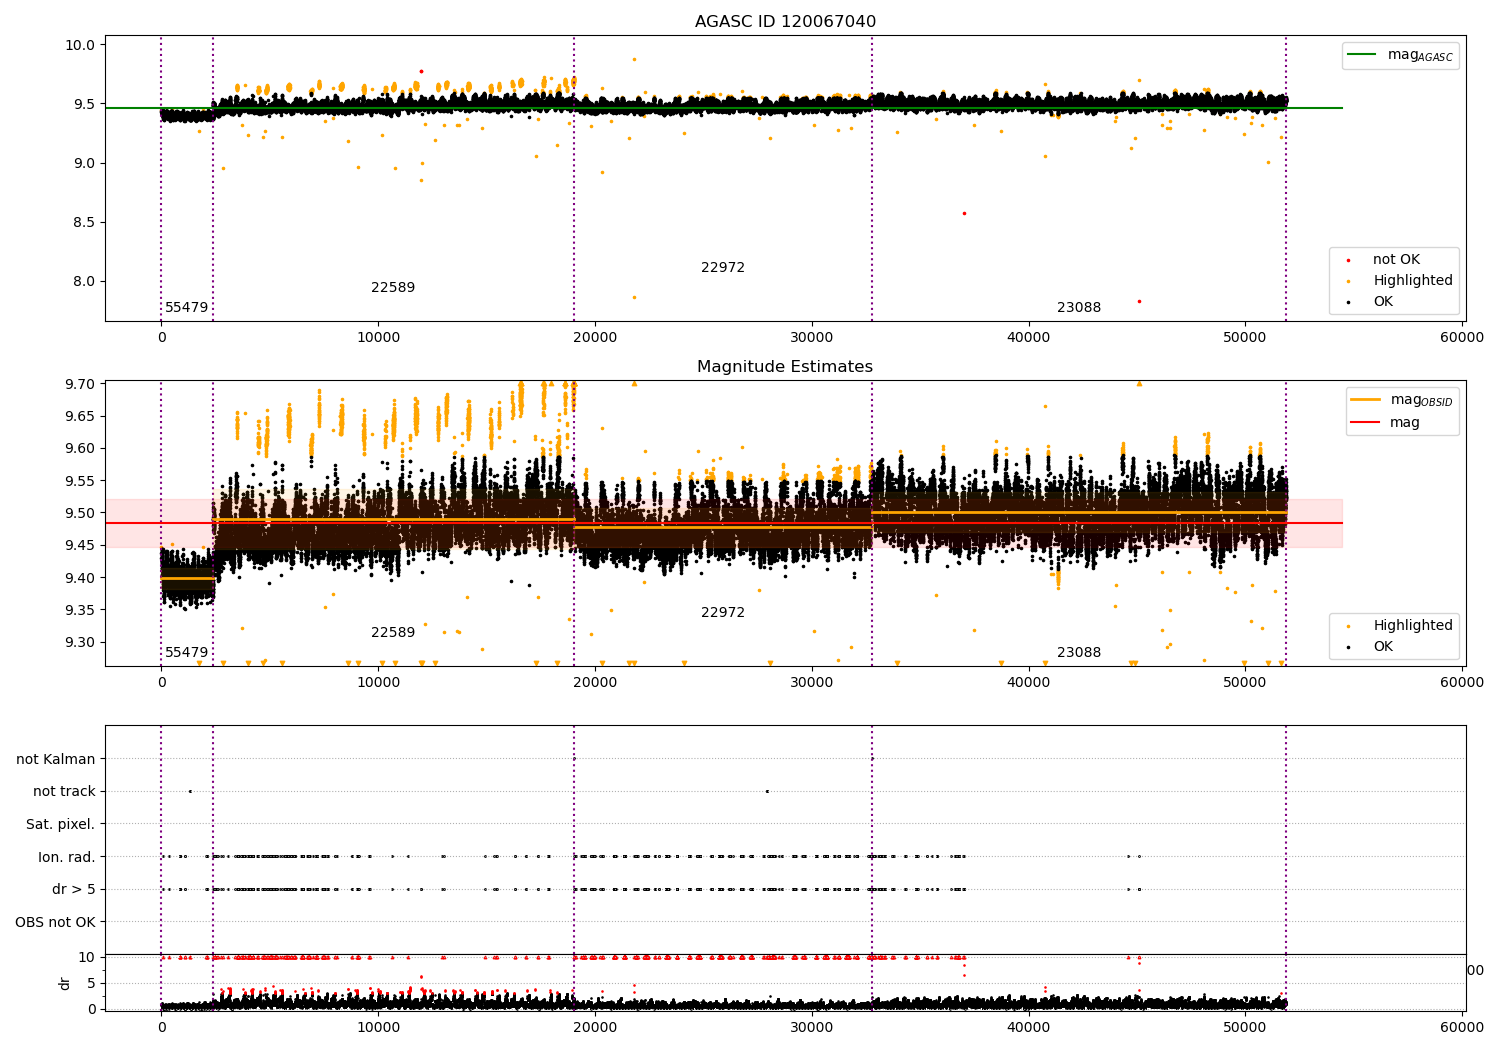Click x-axis tick 20000 under bottom plot

click(595, 1027)
